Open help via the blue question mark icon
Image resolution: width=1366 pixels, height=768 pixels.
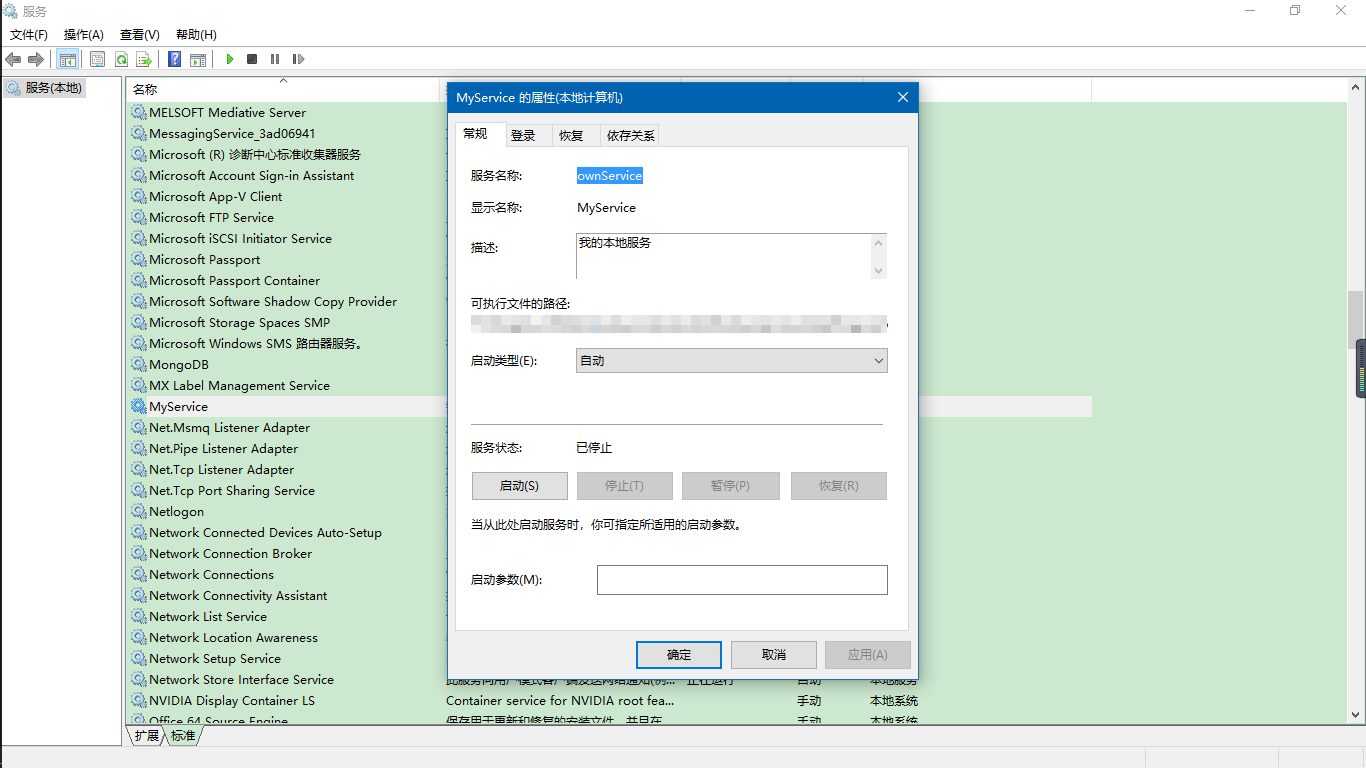[174, 59]
